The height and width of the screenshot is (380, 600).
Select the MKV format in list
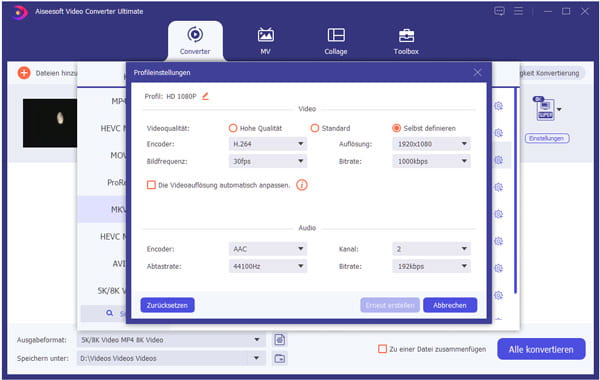[102, 209]
